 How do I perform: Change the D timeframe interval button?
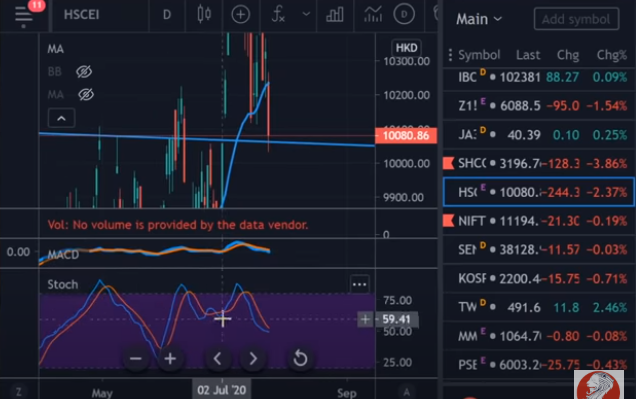(167, 15)
